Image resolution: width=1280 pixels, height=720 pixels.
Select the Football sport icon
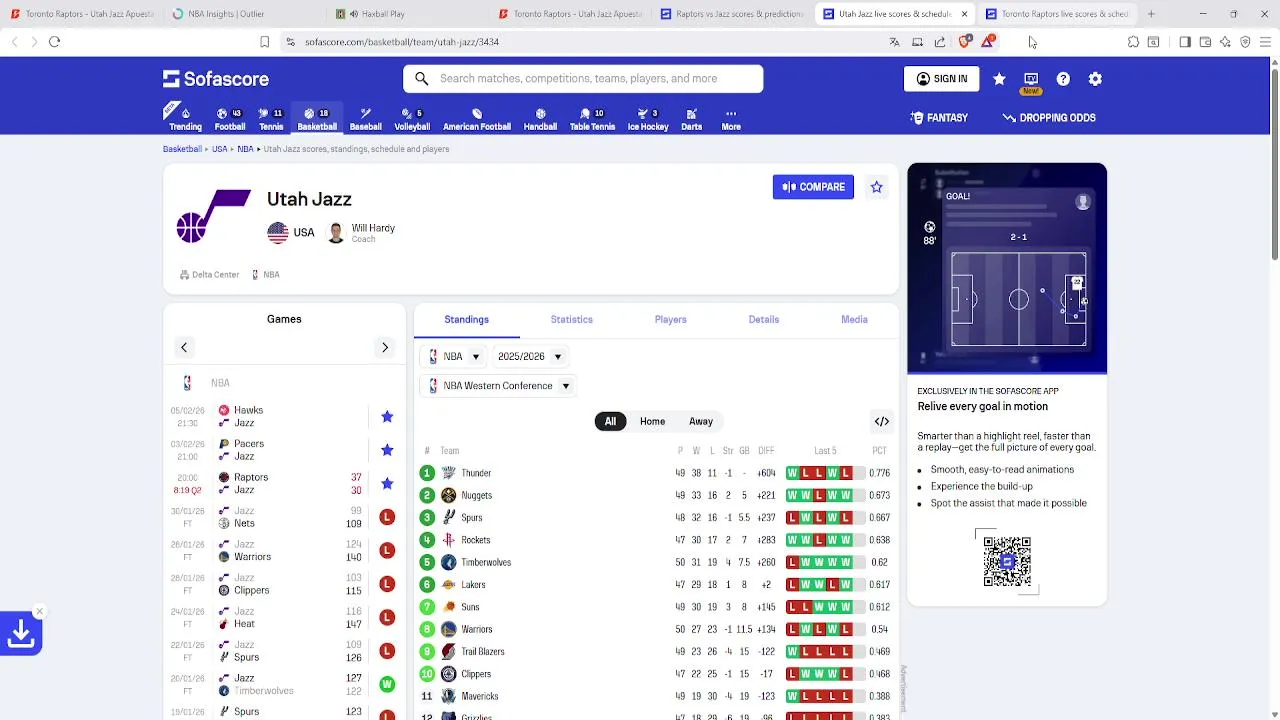coord(230,118)
